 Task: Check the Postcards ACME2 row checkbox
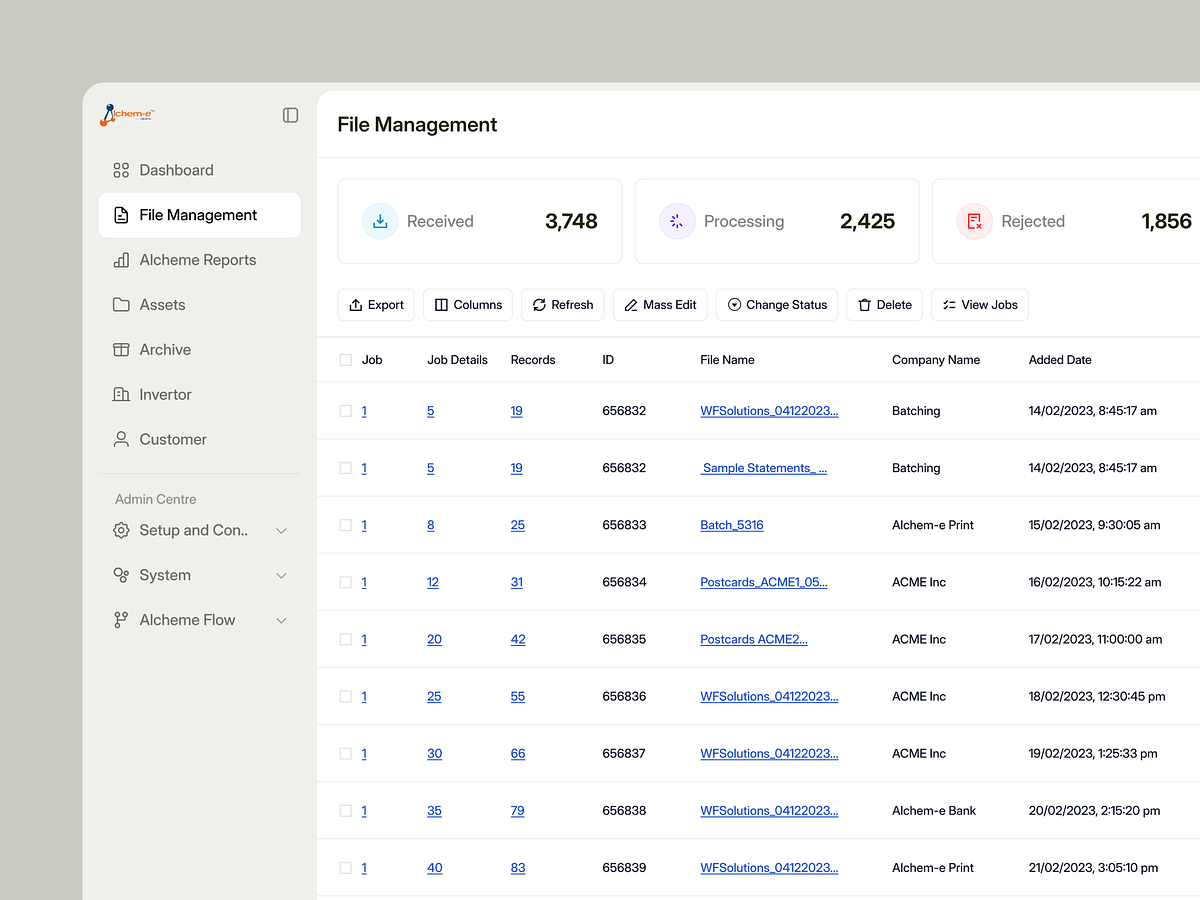click(346, 639)
